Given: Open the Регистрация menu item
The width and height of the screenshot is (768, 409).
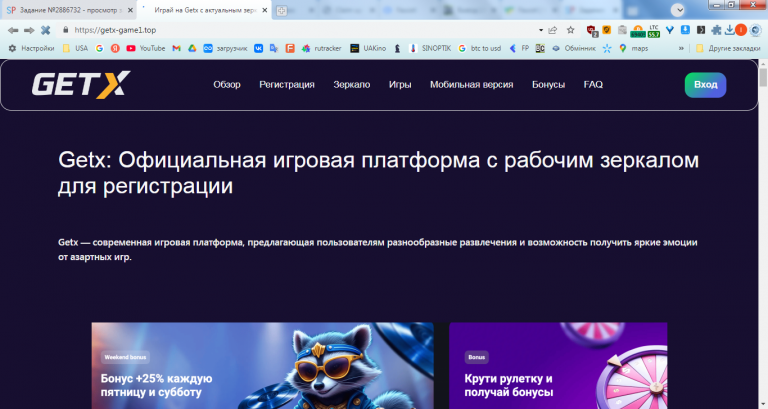Looking at the screenshot, I should click(287, 85).
